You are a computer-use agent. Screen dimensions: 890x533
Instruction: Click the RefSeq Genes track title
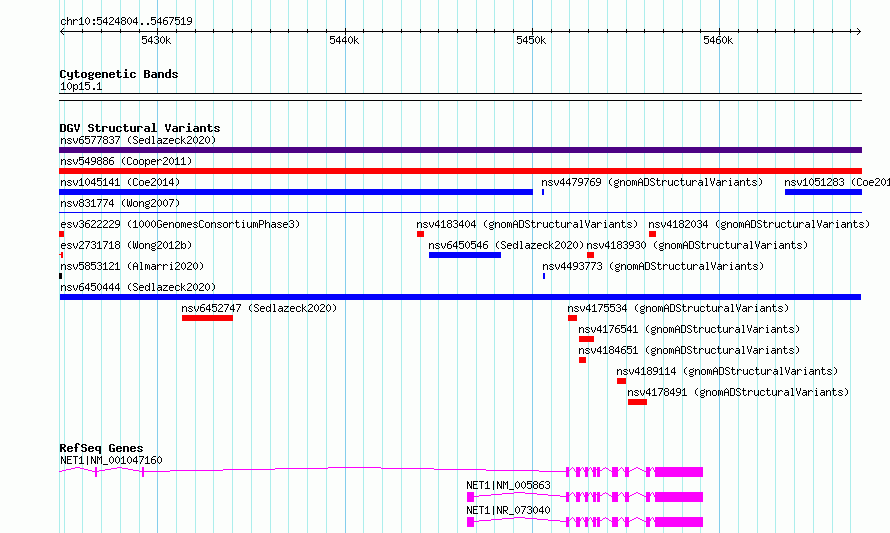101,448
